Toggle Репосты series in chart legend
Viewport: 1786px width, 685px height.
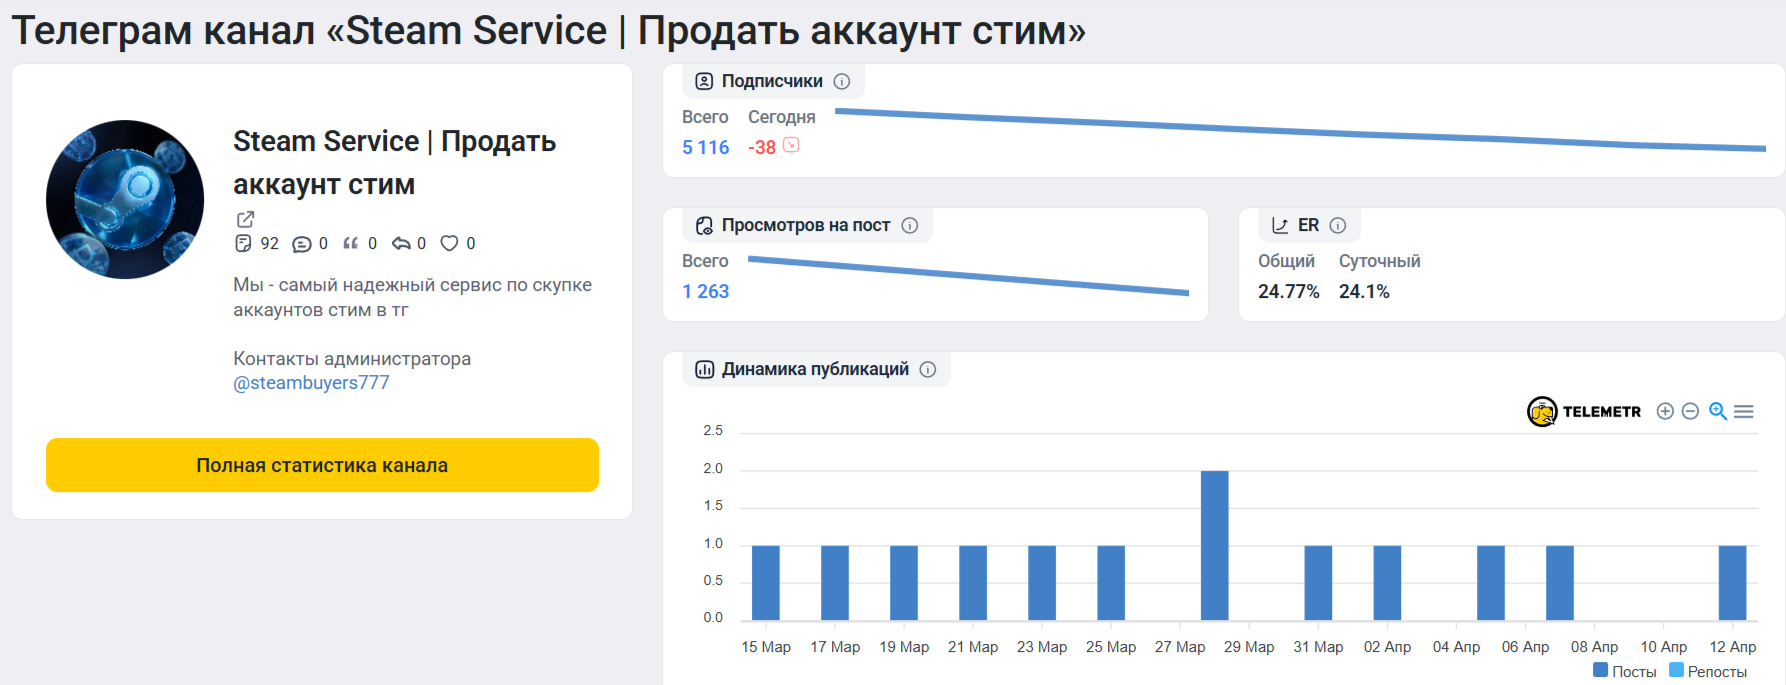click(1708, 671)
